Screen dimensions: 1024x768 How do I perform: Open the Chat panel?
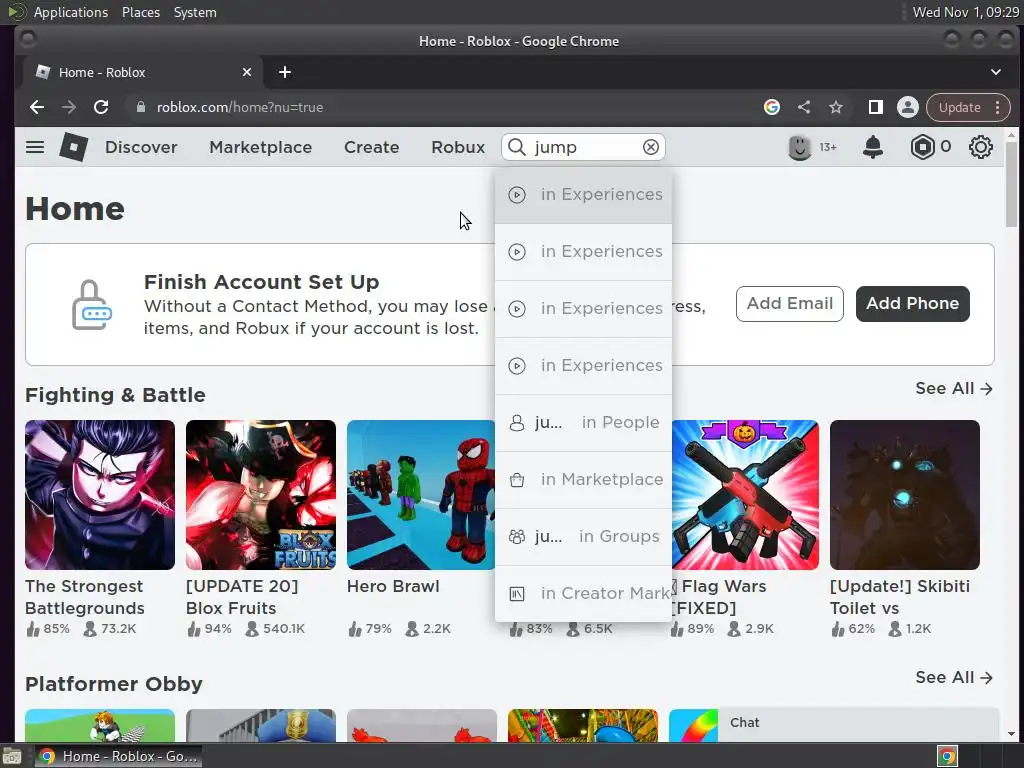(x=859, y=723)
